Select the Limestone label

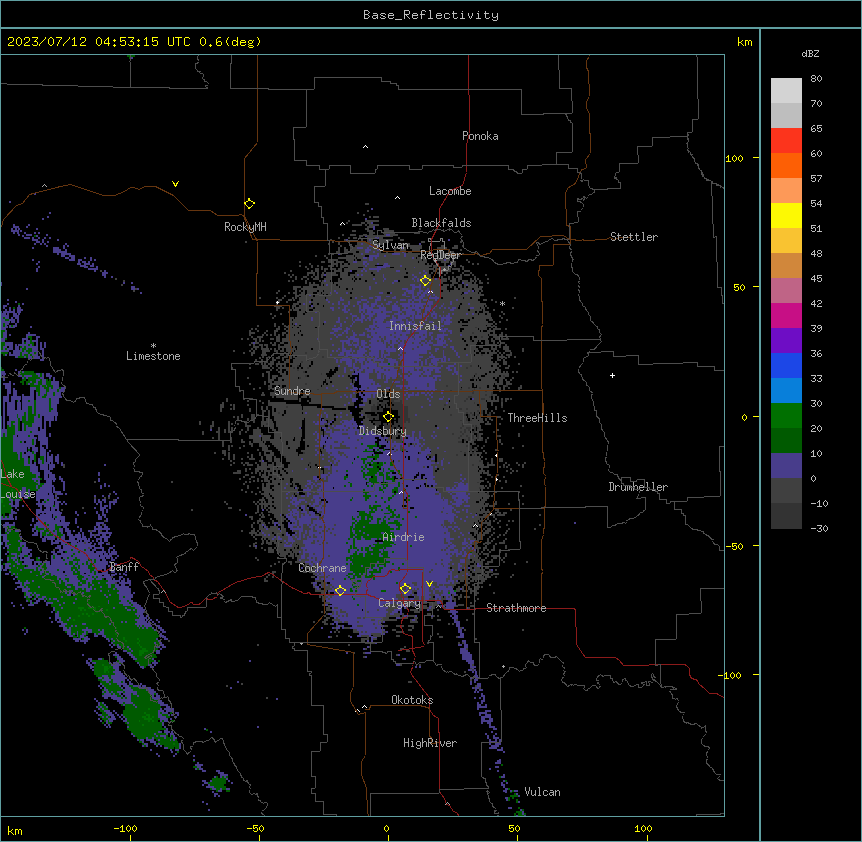(153, 356)
